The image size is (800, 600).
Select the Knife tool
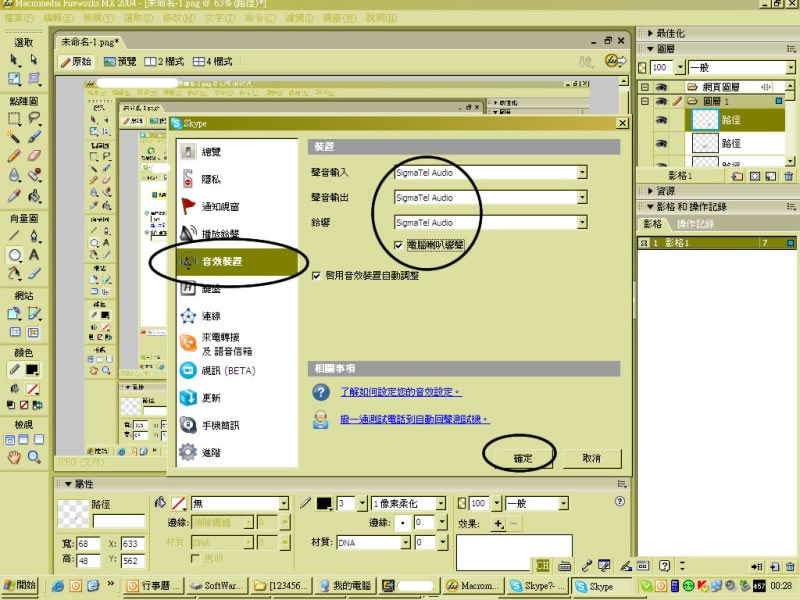pyautogui.click(x=34, y=273)
